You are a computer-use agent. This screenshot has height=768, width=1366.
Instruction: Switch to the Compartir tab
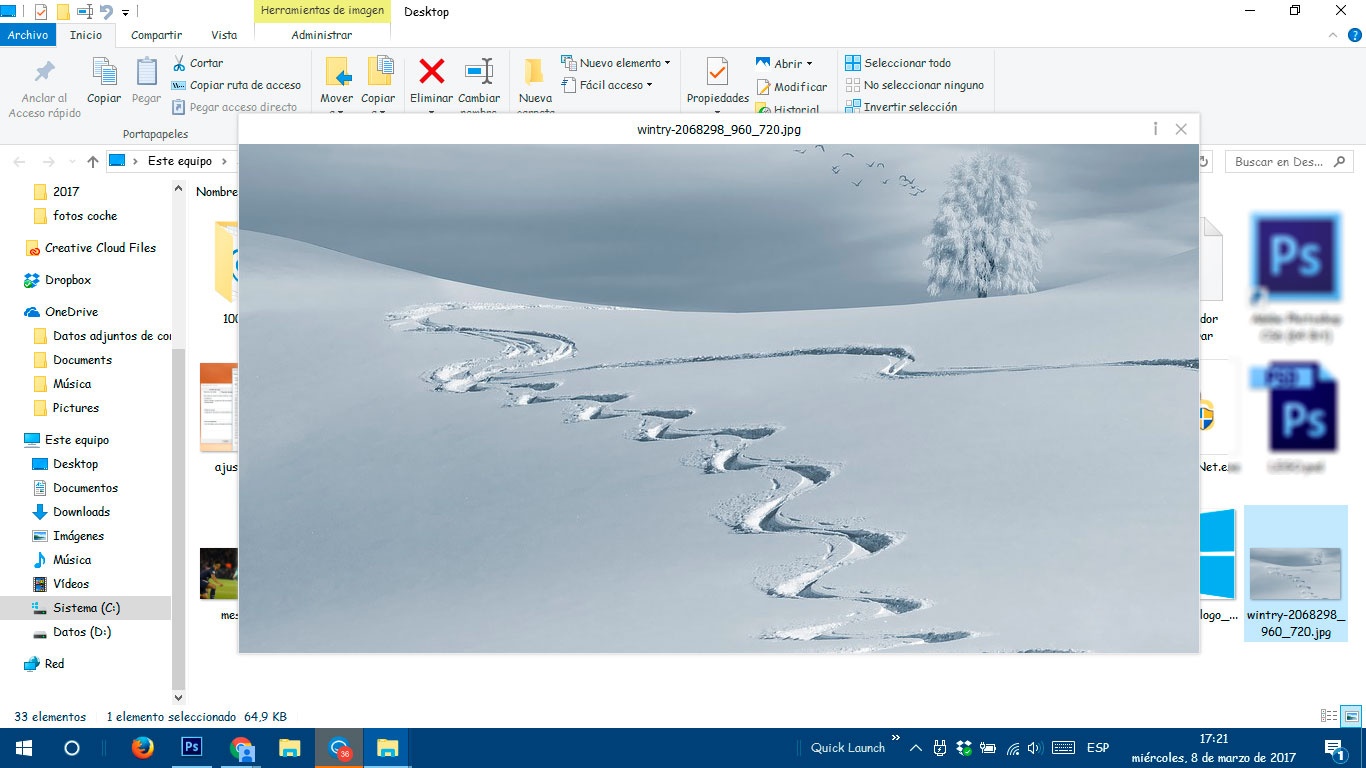pyautogui.click(x=156, y=35)
